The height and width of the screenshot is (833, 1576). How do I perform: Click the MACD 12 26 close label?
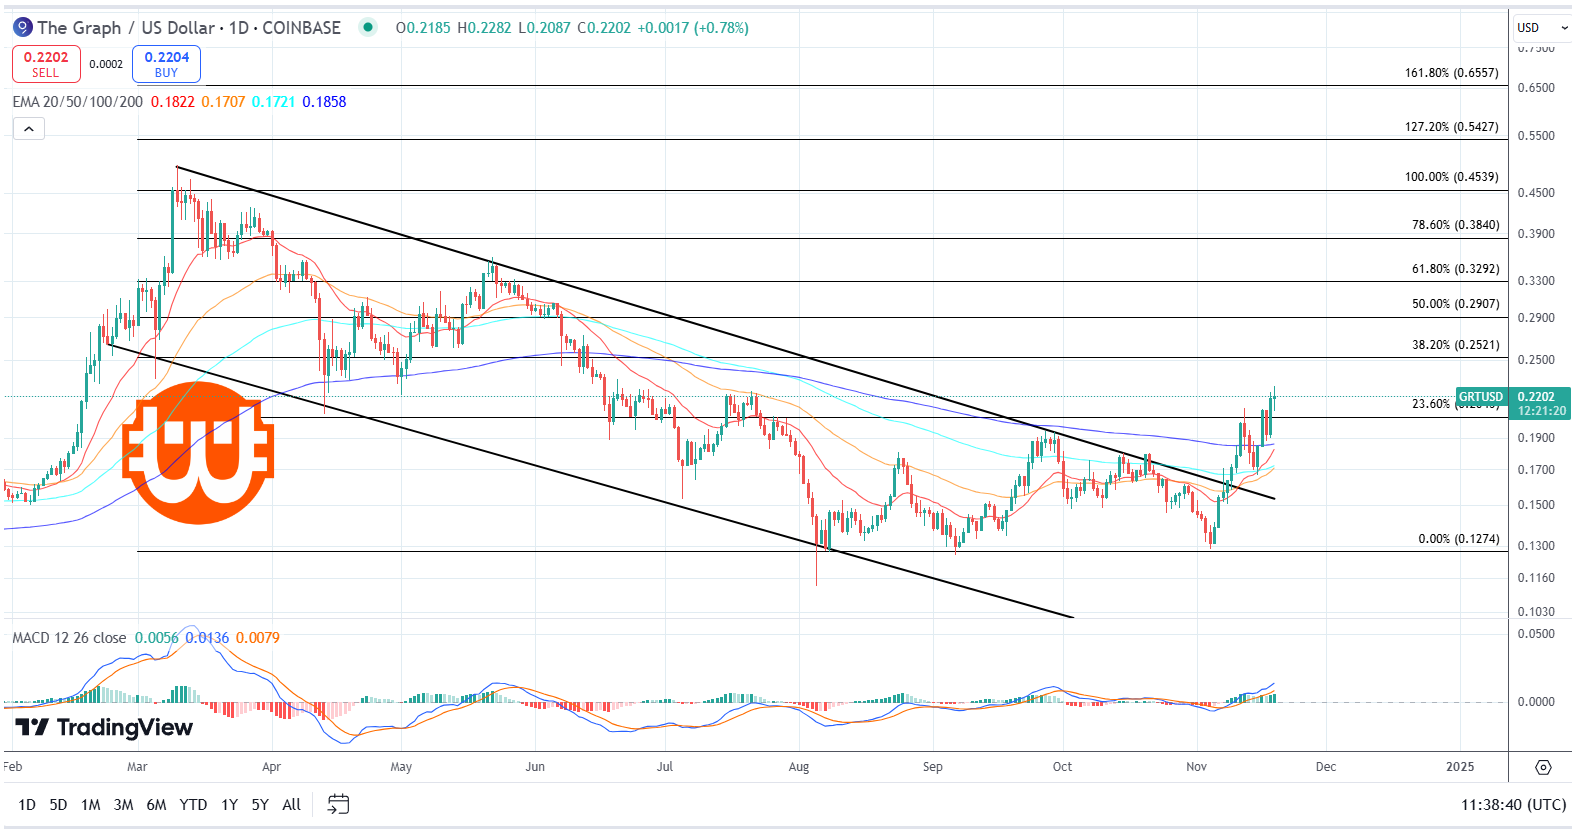(69, 638)
